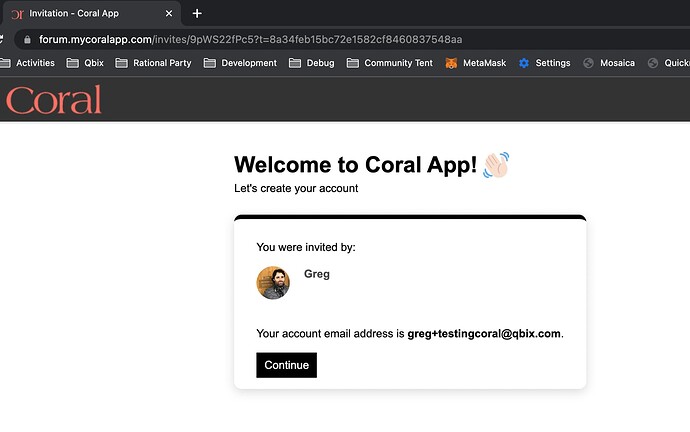Open the Debug bookmark folder
Screen dimensions: 690x432
[x=312, y=63]
